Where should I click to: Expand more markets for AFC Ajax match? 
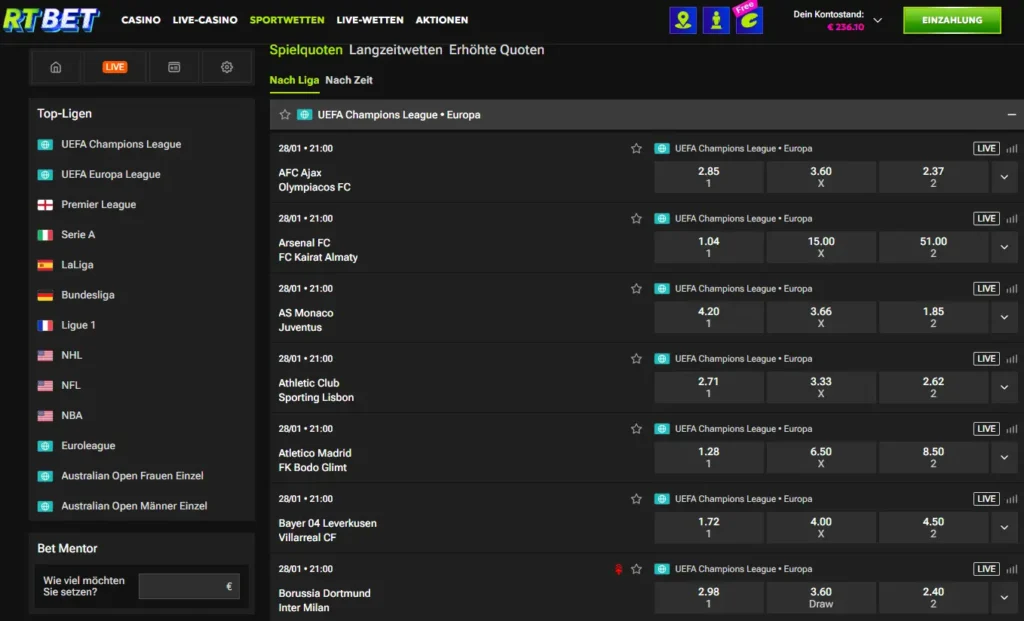coord(1004,177)
